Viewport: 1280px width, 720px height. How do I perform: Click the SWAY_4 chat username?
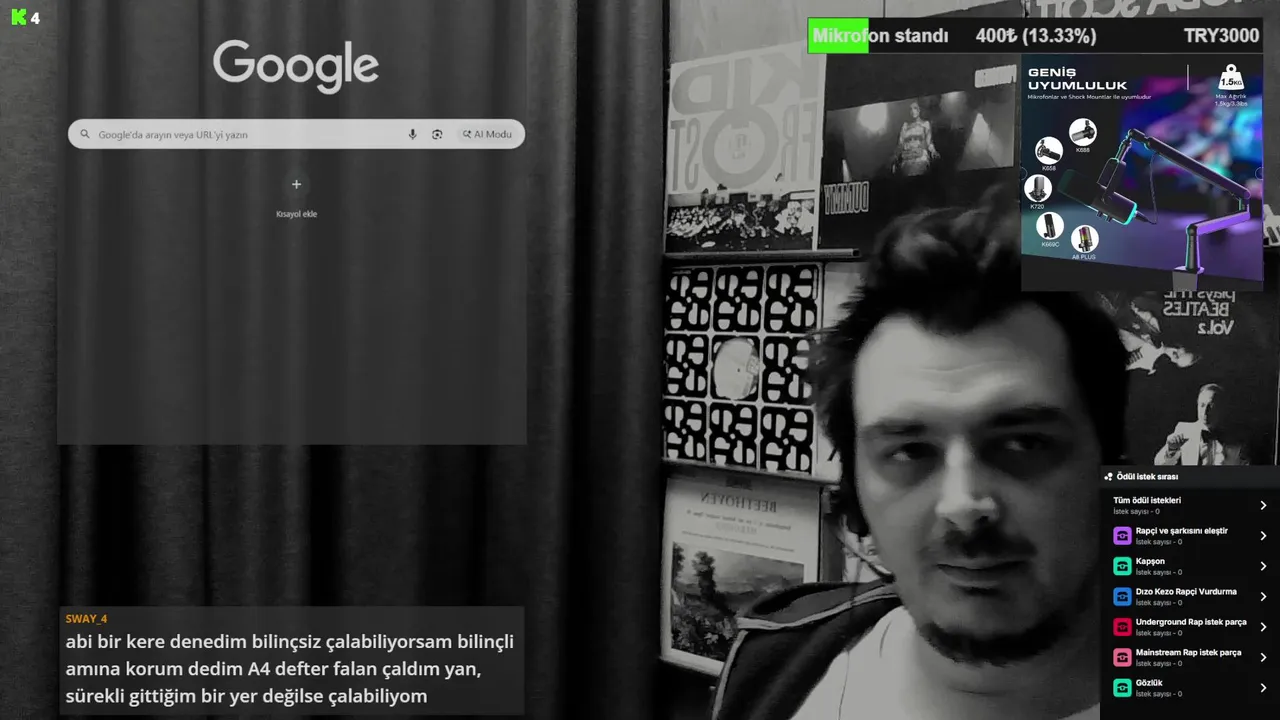coord(86,619)
